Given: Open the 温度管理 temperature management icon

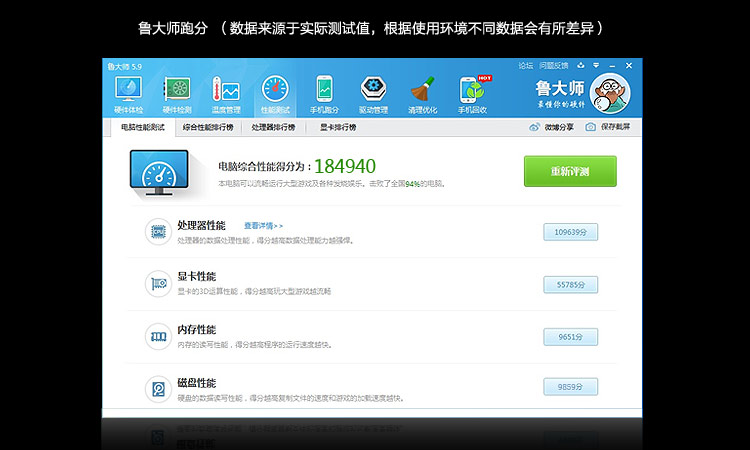Looking at the screenshot, I should pyautogui.click(x=226, y=90).
